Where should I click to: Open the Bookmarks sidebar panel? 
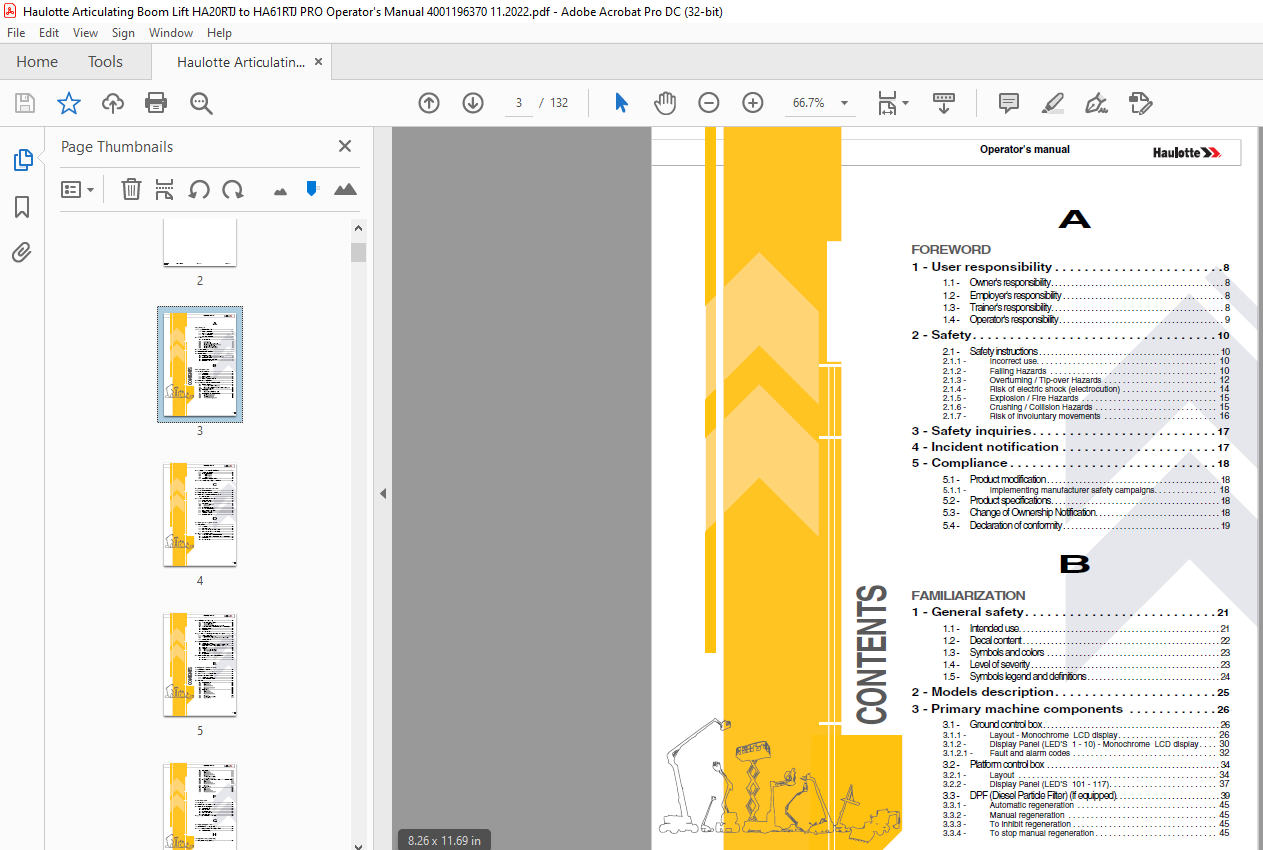click(x=22, y=207)
